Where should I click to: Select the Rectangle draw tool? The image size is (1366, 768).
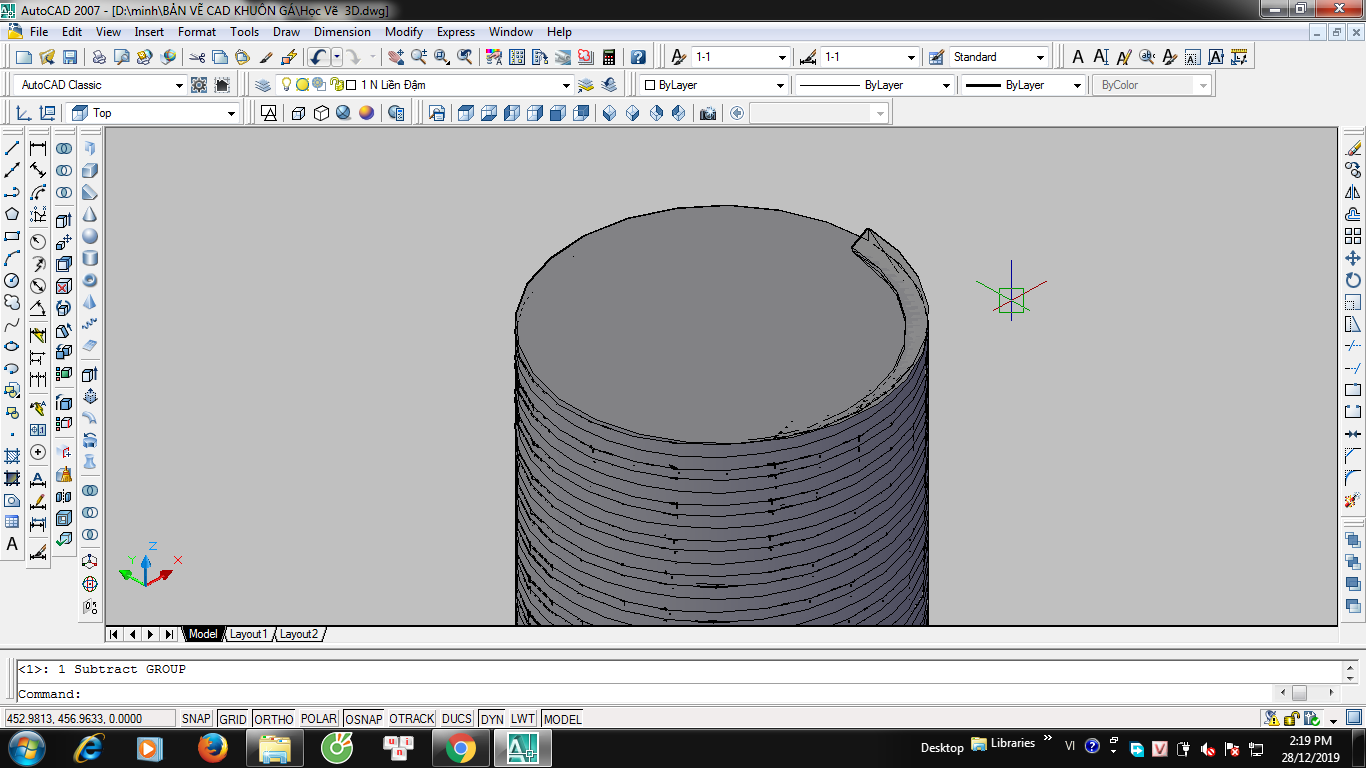point(12,236)
